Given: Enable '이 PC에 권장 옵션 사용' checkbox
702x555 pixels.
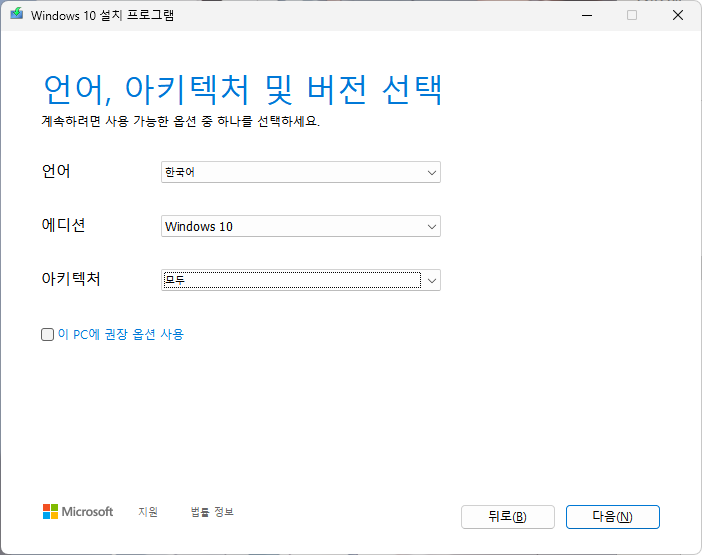Looking at the screenshot, I should (x=47, y=334).
